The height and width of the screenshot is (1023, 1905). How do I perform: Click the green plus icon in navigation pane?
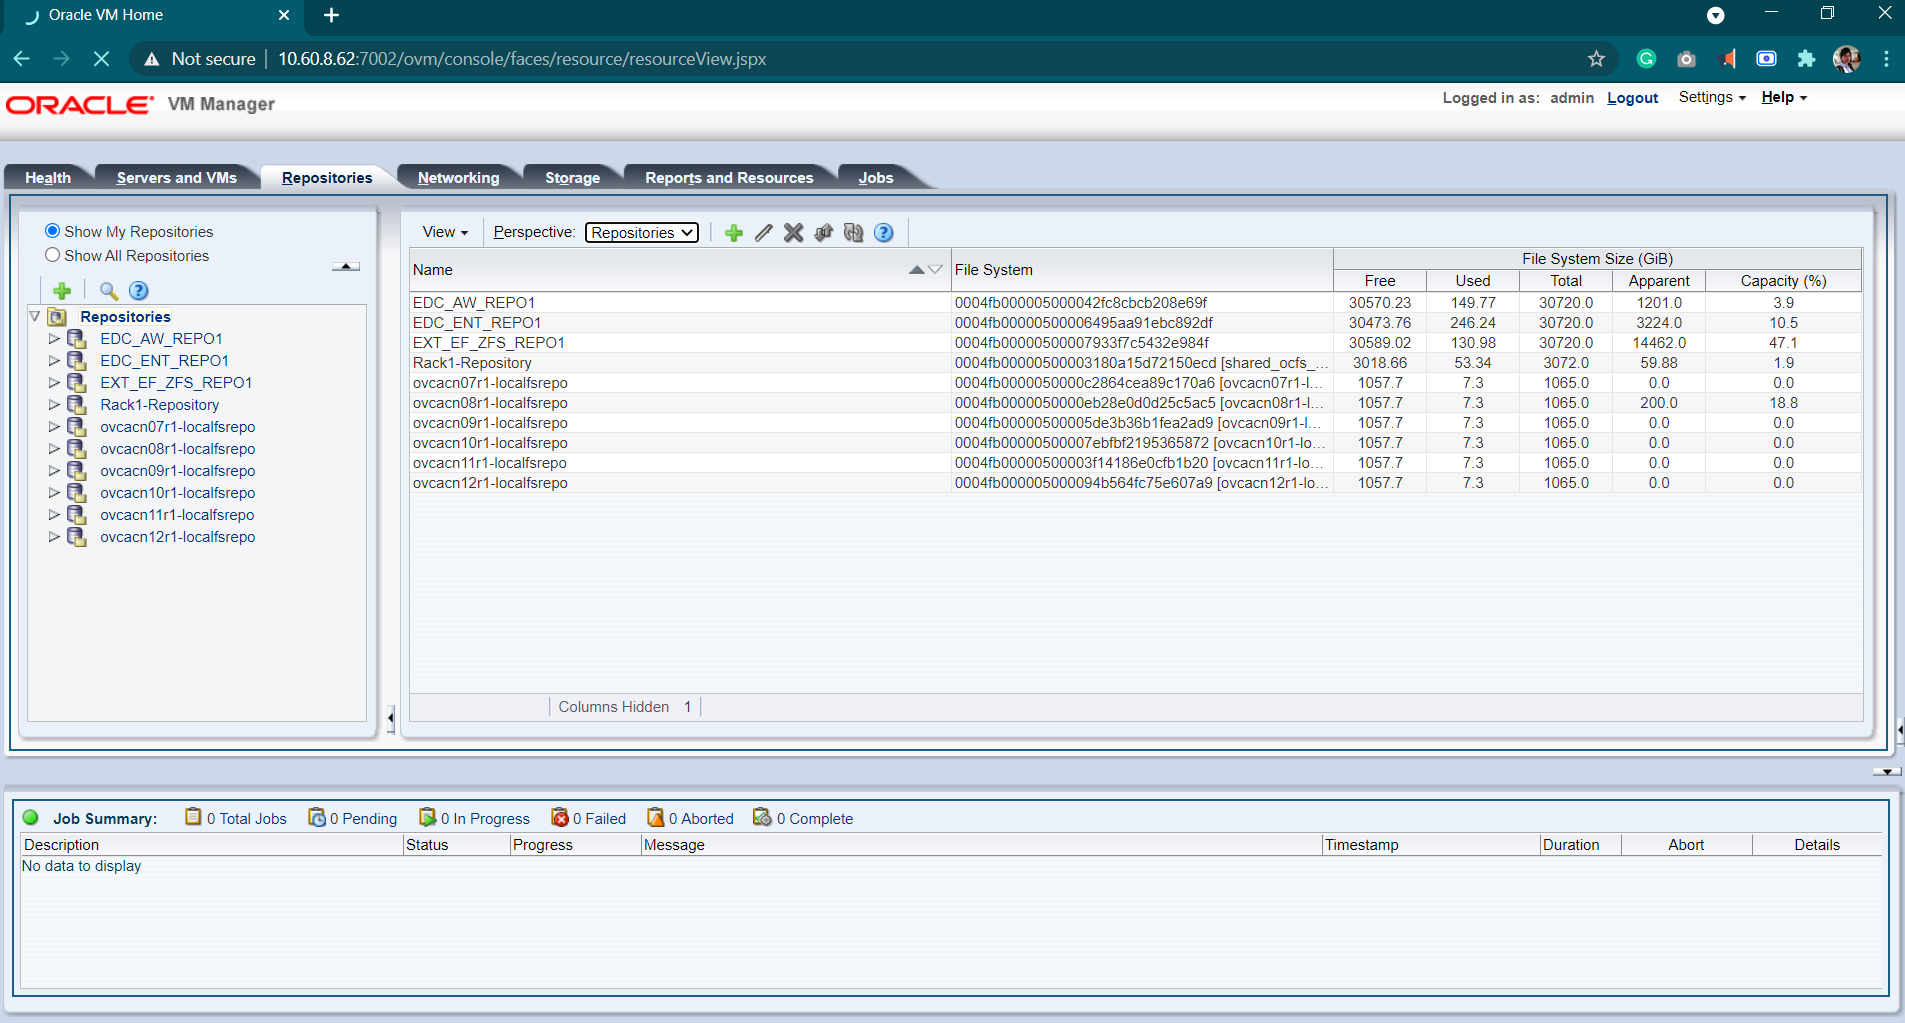[x=62, y=291]
